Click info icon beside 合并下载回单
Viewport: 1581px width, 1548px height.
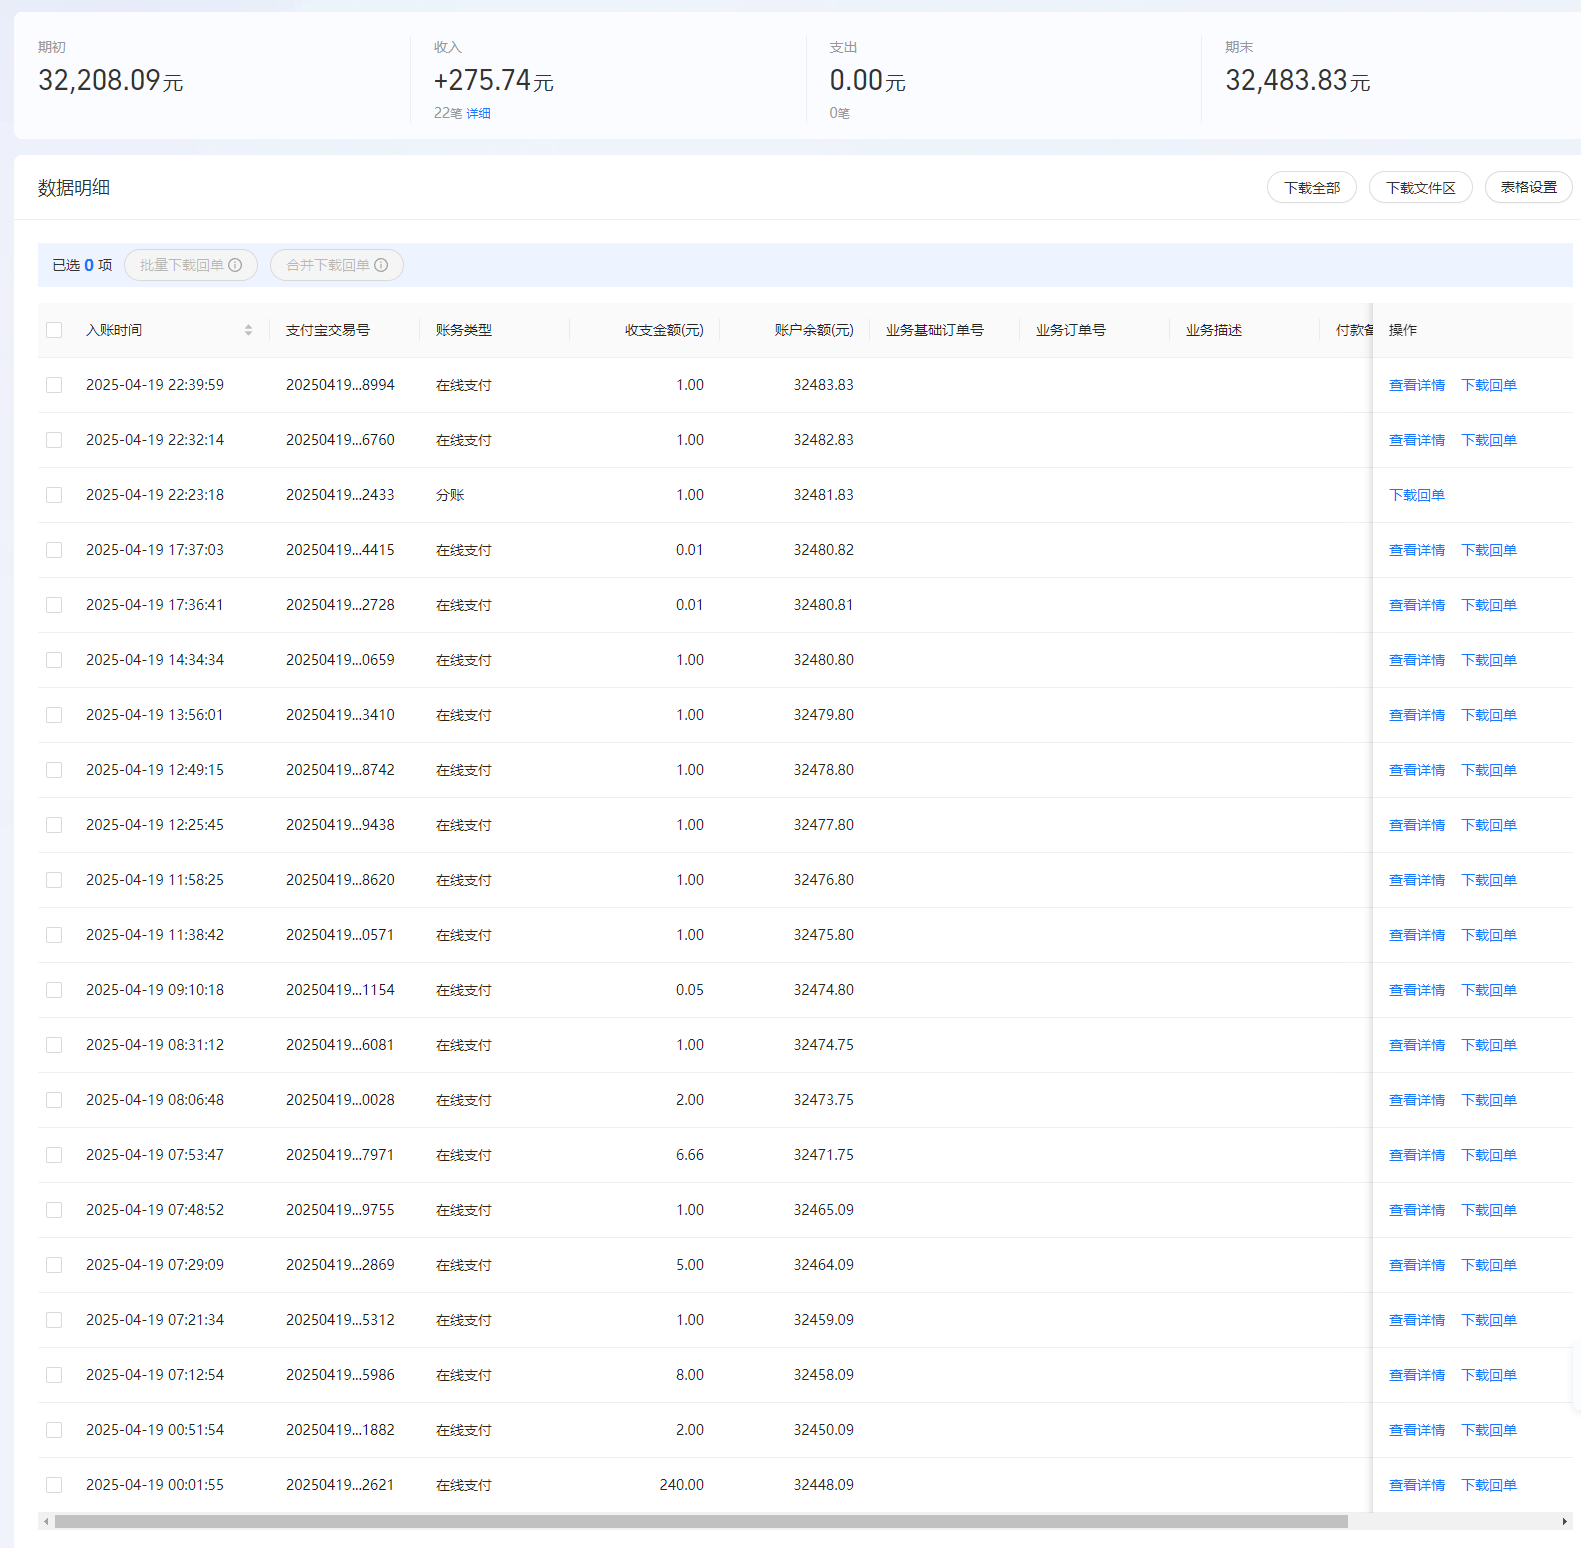point(381,265)
